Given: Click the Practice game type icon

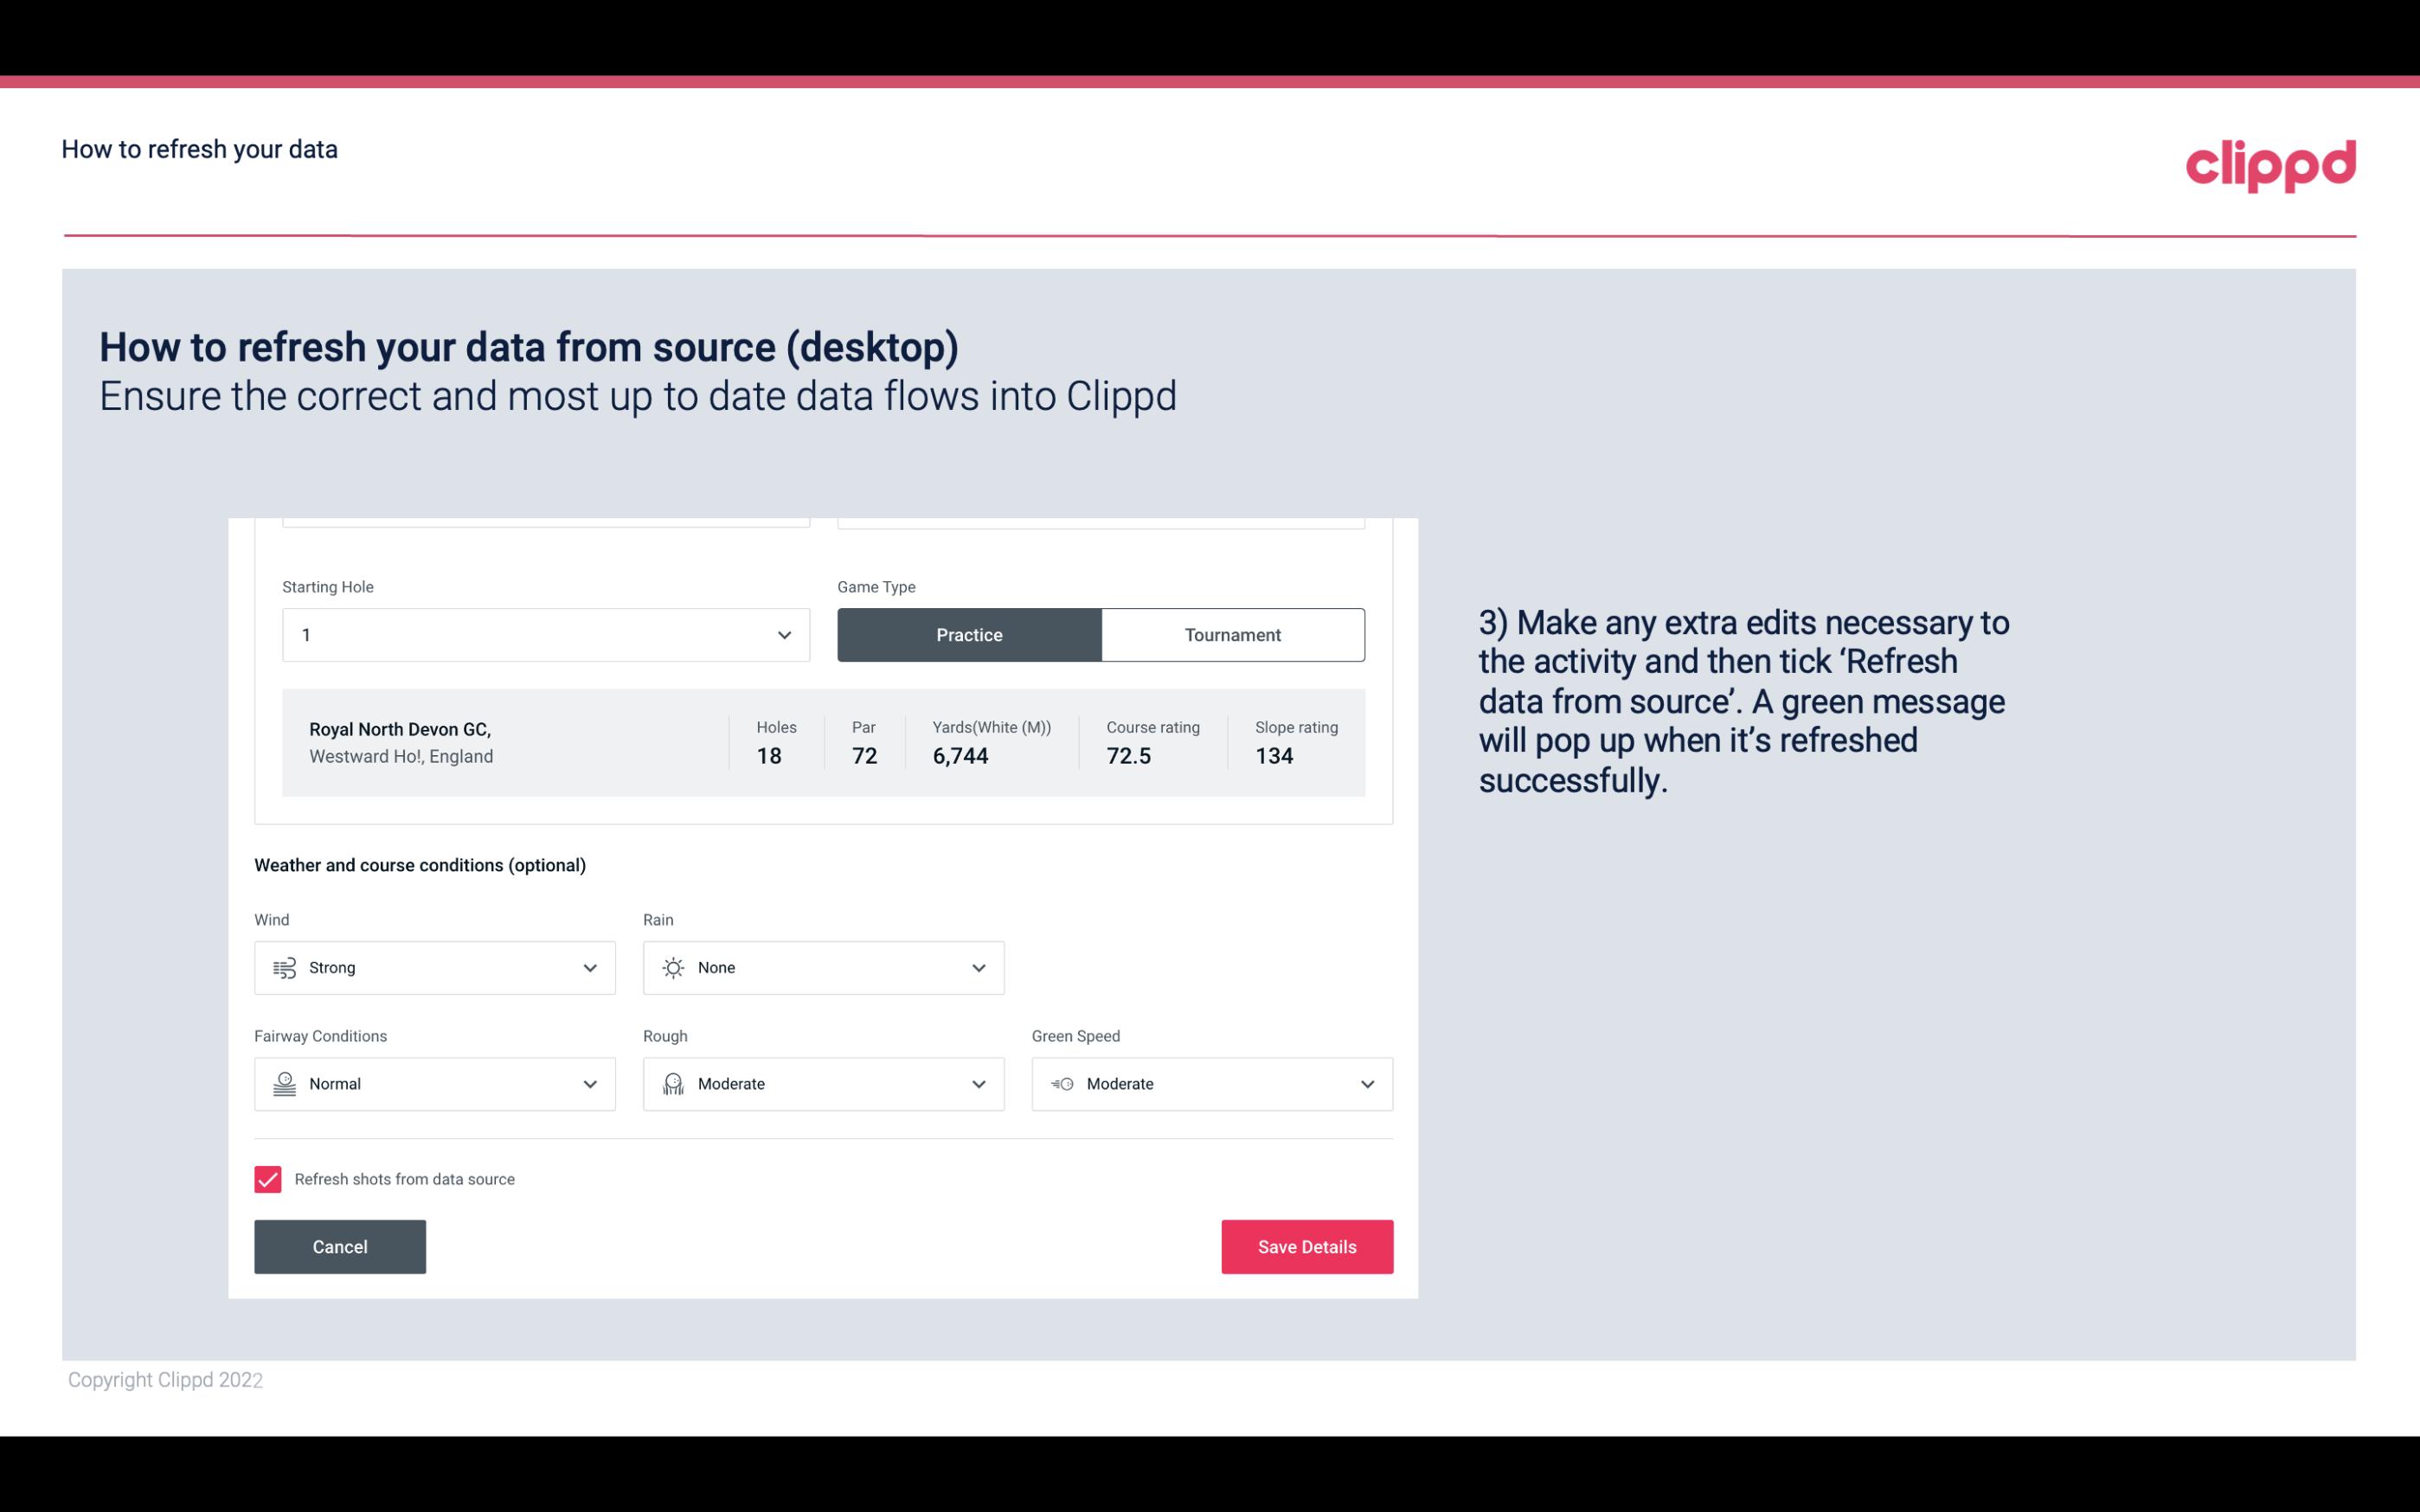Looking at the screenshot, I should coord(969,634).
